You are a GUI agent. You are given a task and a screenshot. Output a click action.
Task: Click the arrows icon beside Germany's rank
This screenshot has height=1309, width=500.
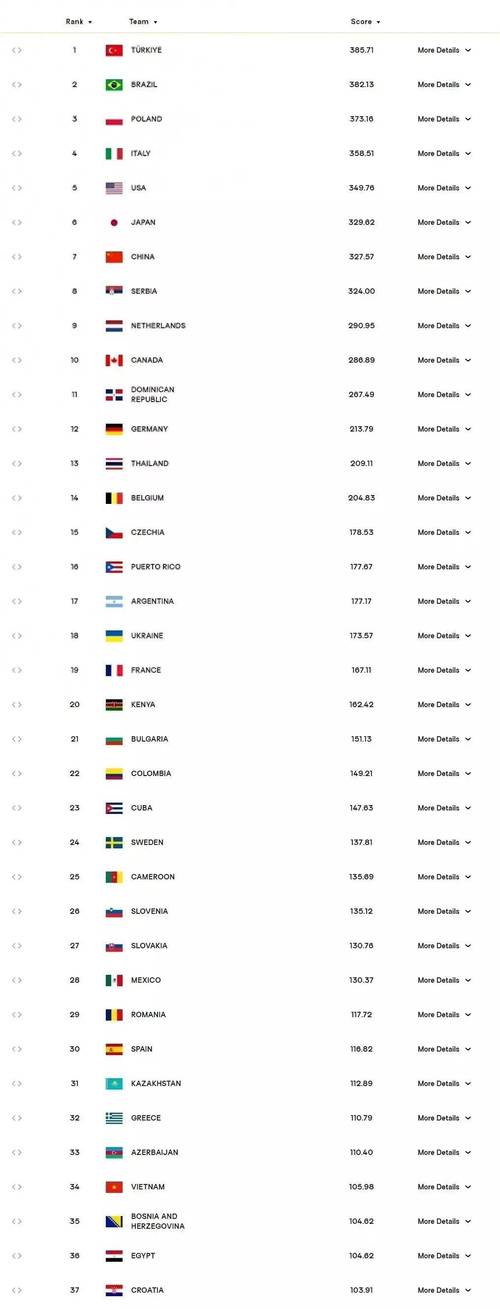click(16, 429)
